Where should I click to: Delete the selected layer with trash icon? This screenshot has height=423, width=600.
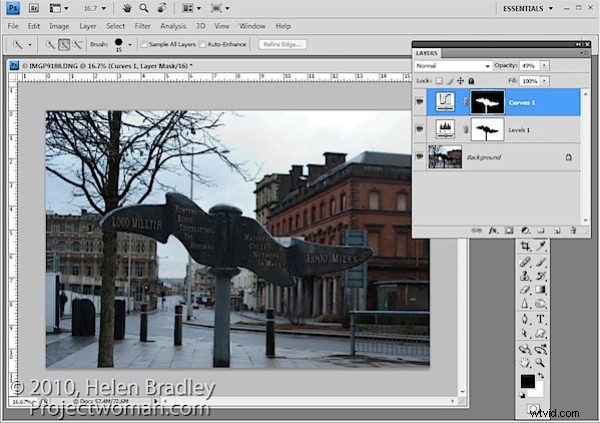(573, 230)
